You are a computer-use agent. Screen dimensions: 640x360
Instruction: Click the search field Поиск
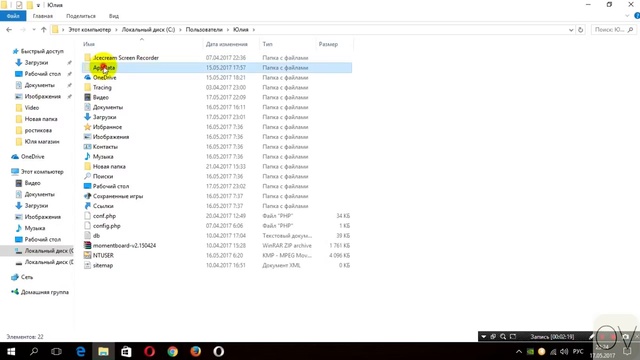613,29
